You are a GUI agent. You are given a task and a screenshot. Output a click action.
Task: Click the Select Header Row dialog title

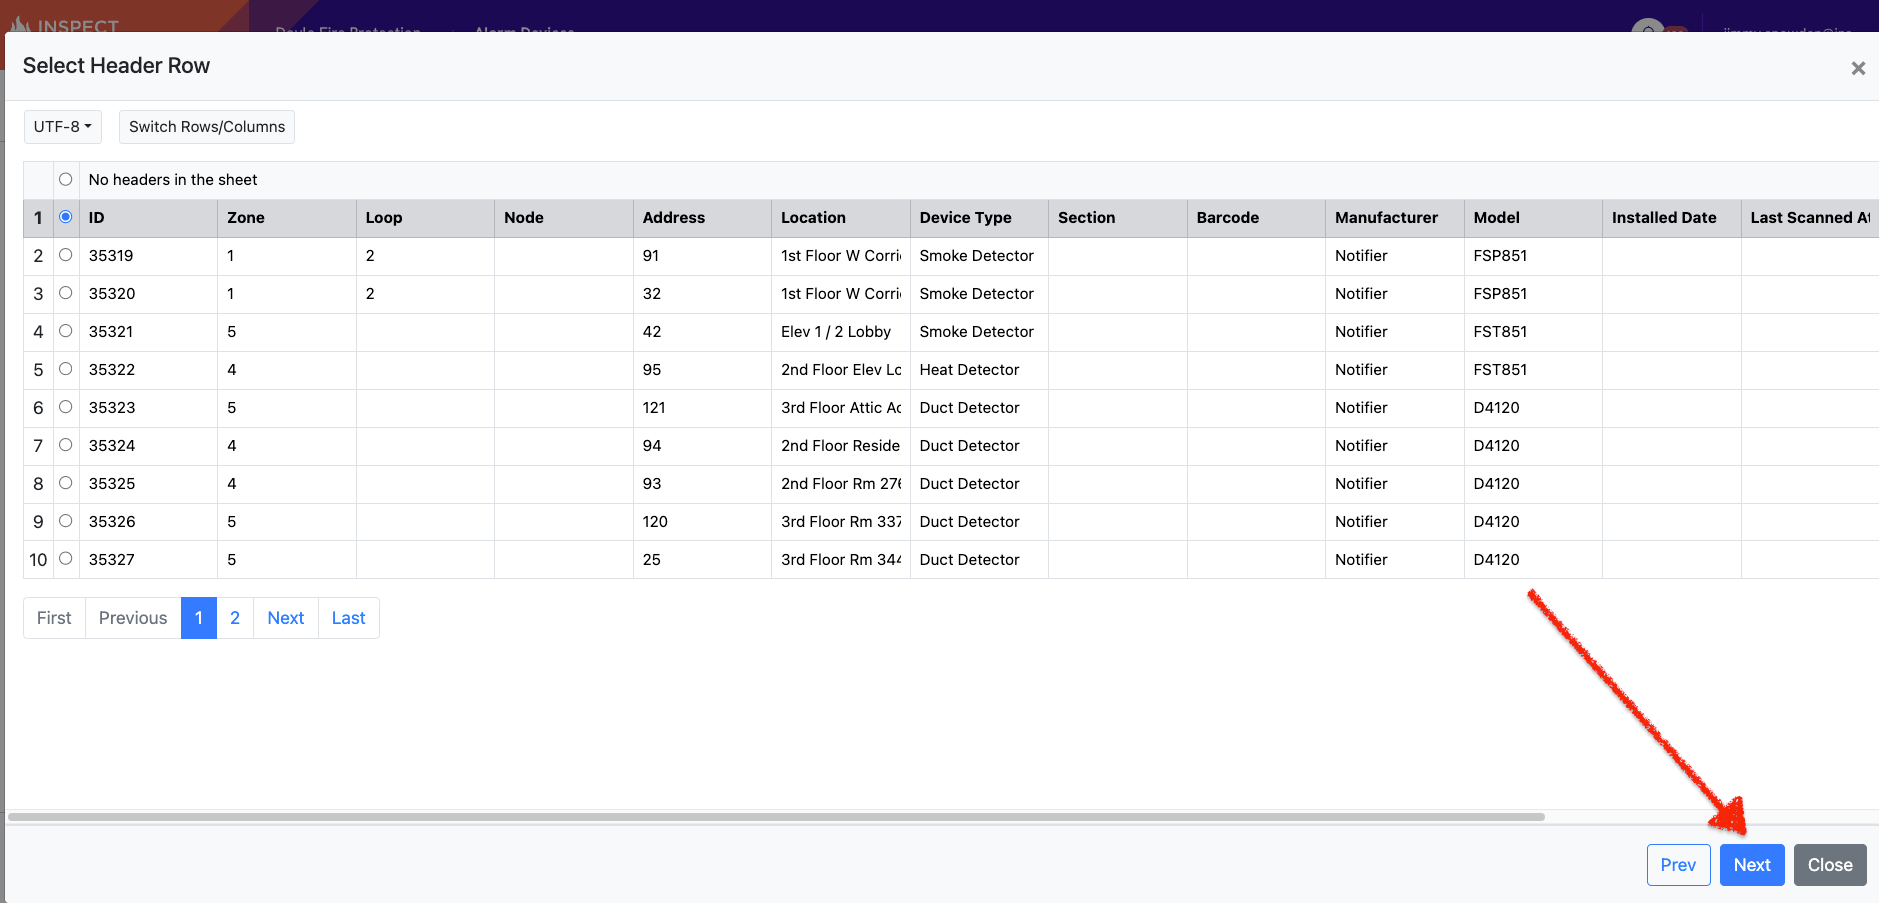point(116,66)
